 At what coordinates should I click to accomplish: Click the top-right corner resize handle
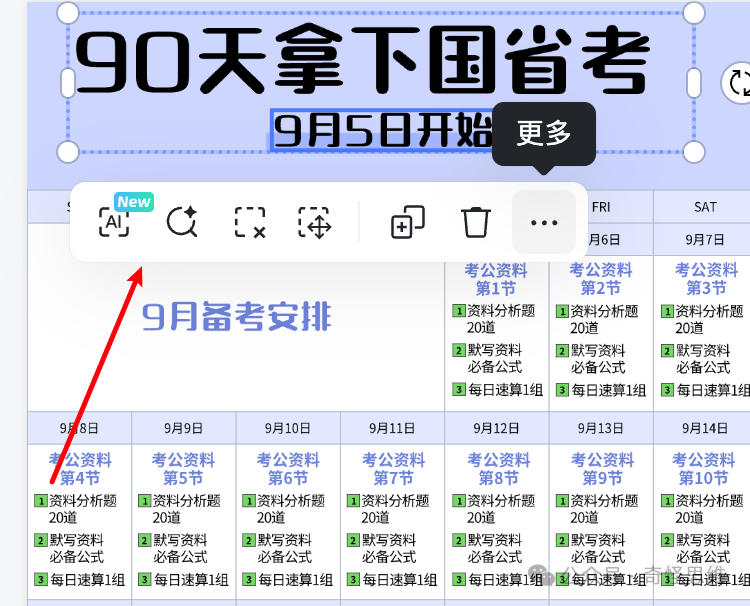[x=694, y=13]
